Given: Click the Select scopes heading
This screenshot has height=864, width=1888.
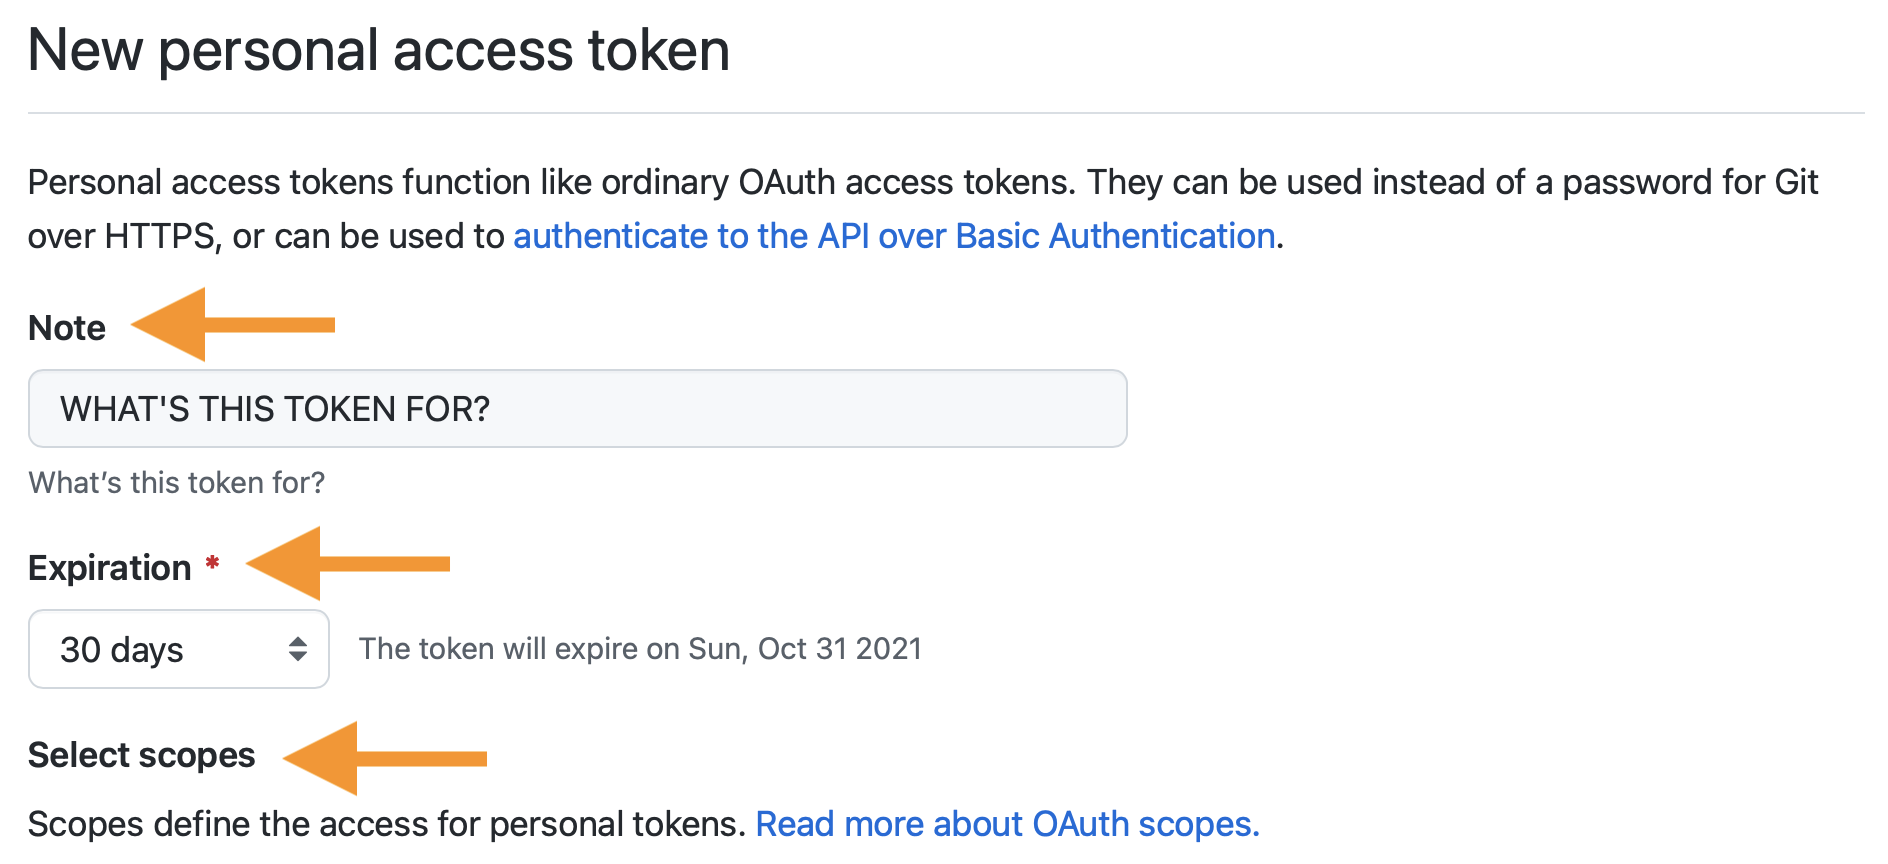Looking at the screenshot, I should pos(141,755).
